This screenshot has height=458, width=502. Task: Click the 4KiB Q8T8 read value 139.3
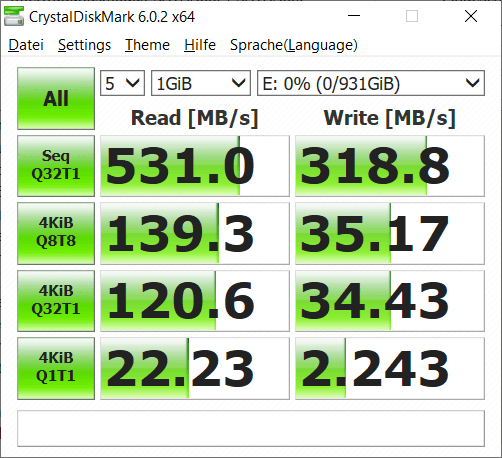(195, 233)
